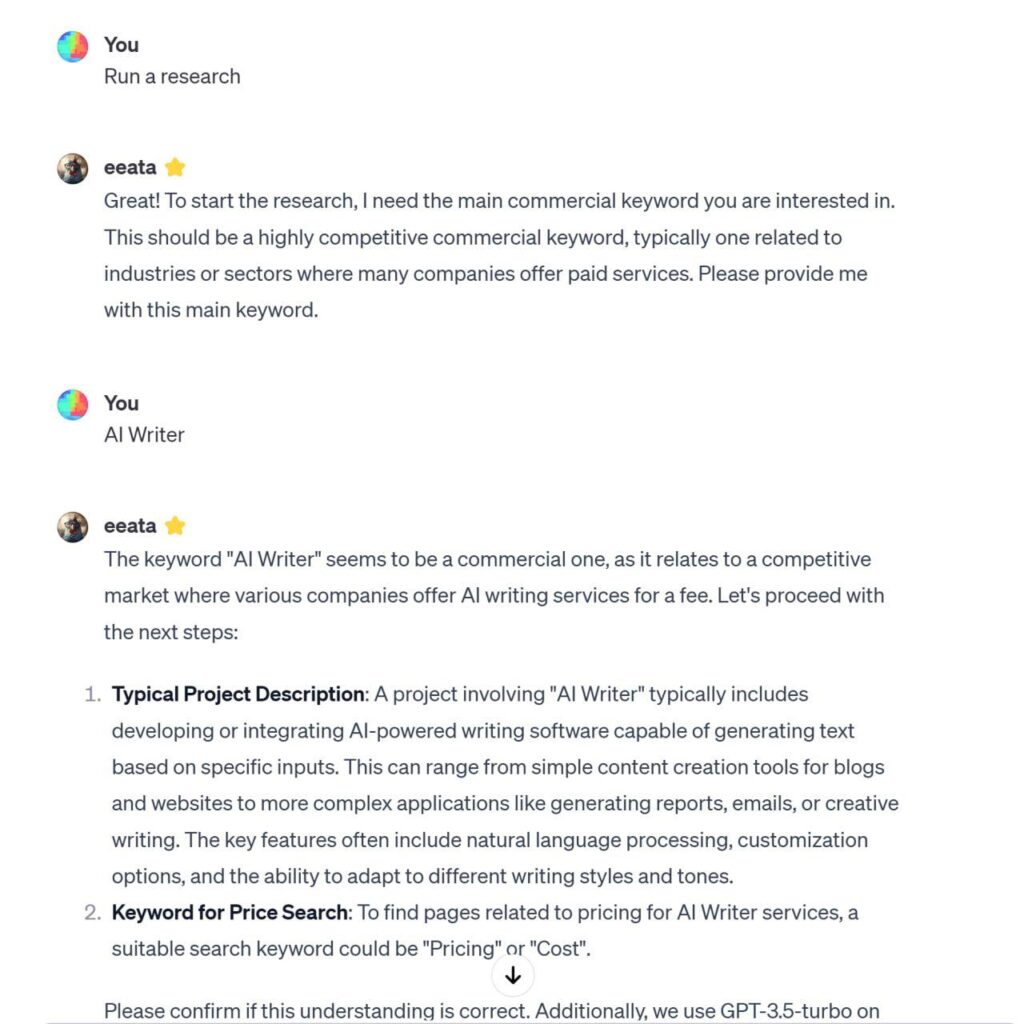The height and width of the screenshot is (1024, 1024).
Task: Click the bold "Keyword for Price Search" heading
Action: [x=230, y=912]
